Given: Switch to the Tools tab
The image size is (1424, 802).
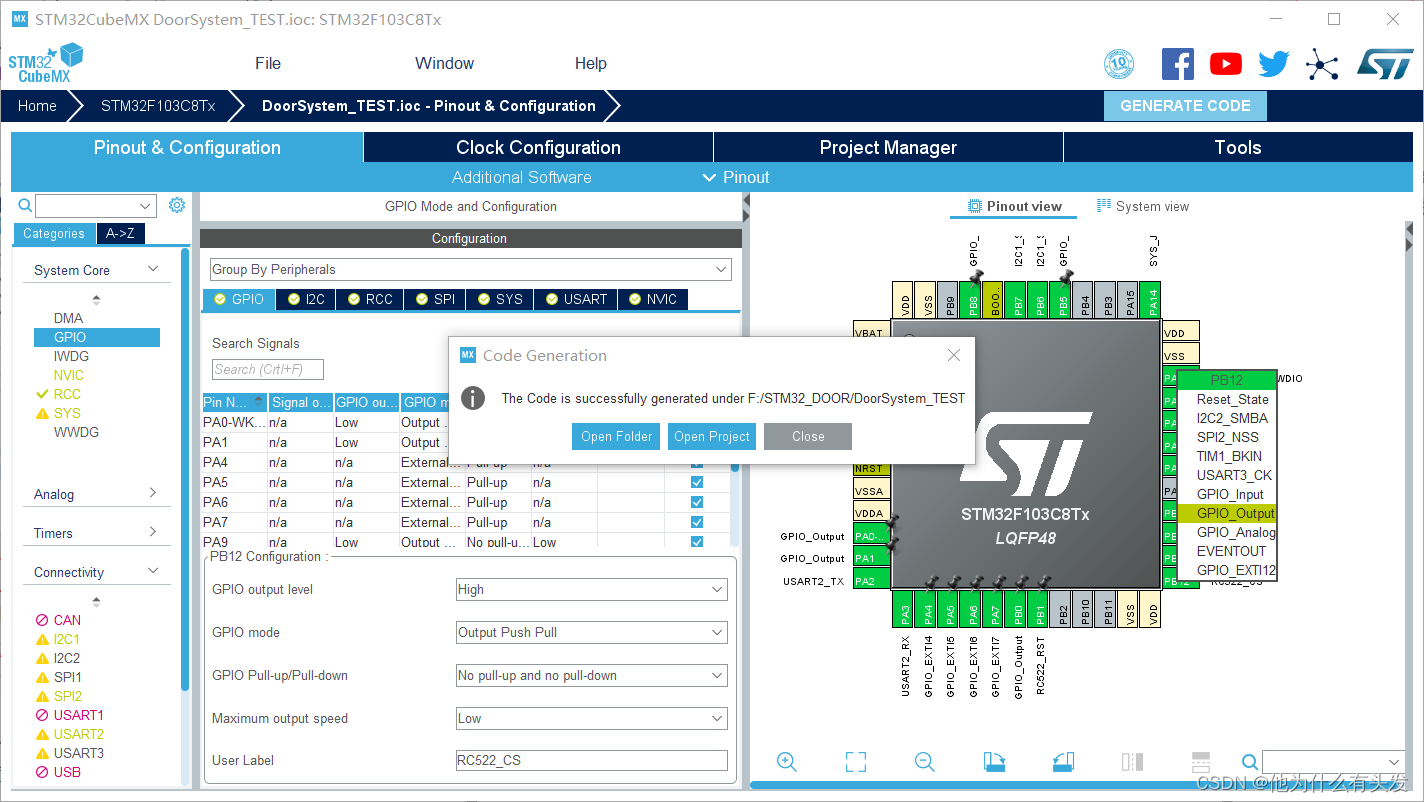Looking at the screenshot, I should tap(1238, 147).
